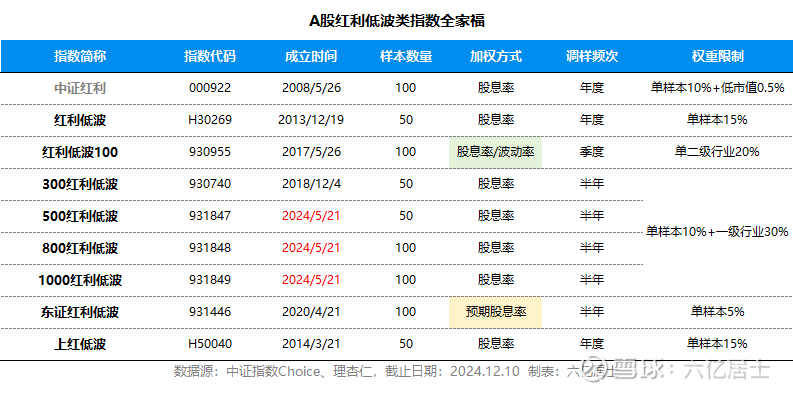Image resolution: width=793 pixels, height=393 pixels.
Task: Click the green 股息率/波动率 cell
Action: click(496, 152)
